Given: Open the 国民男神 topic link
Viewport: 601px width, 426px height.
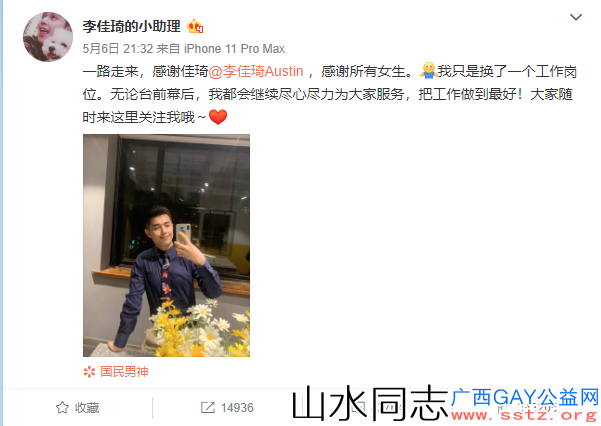Looking at the screenshot, I should [x=124, y=372].
